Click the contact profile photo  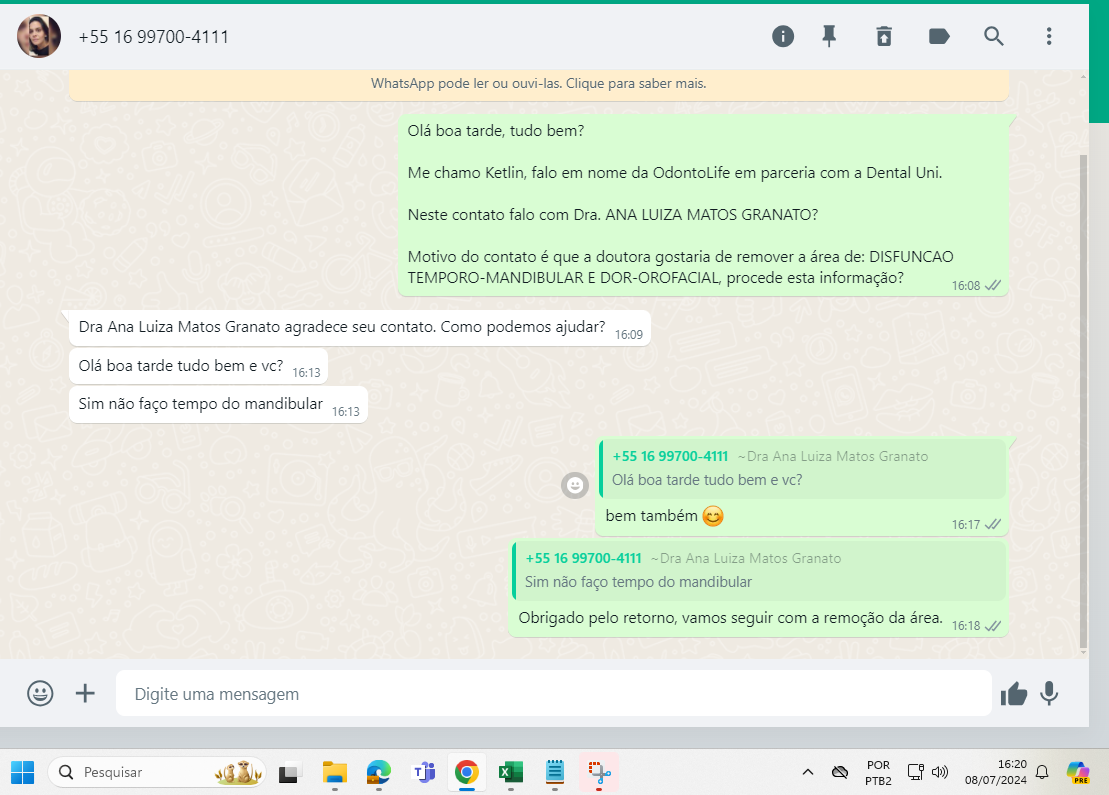39,36
